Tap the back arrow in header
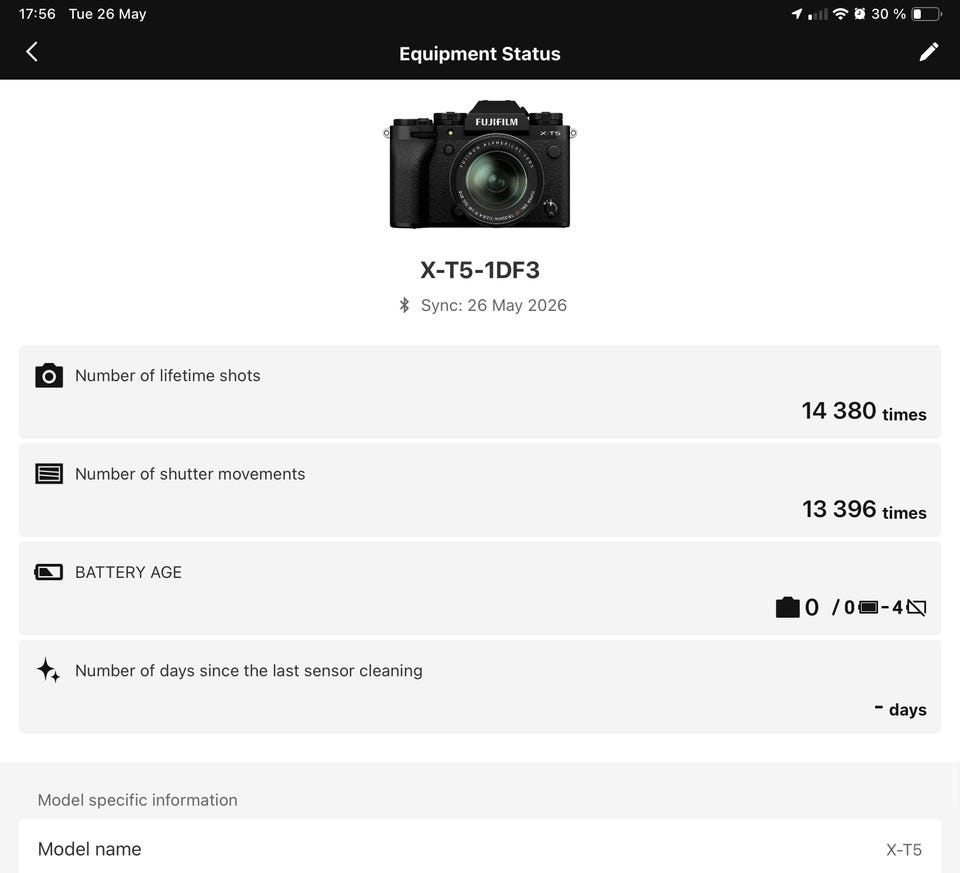 click(x=32, y=52)
